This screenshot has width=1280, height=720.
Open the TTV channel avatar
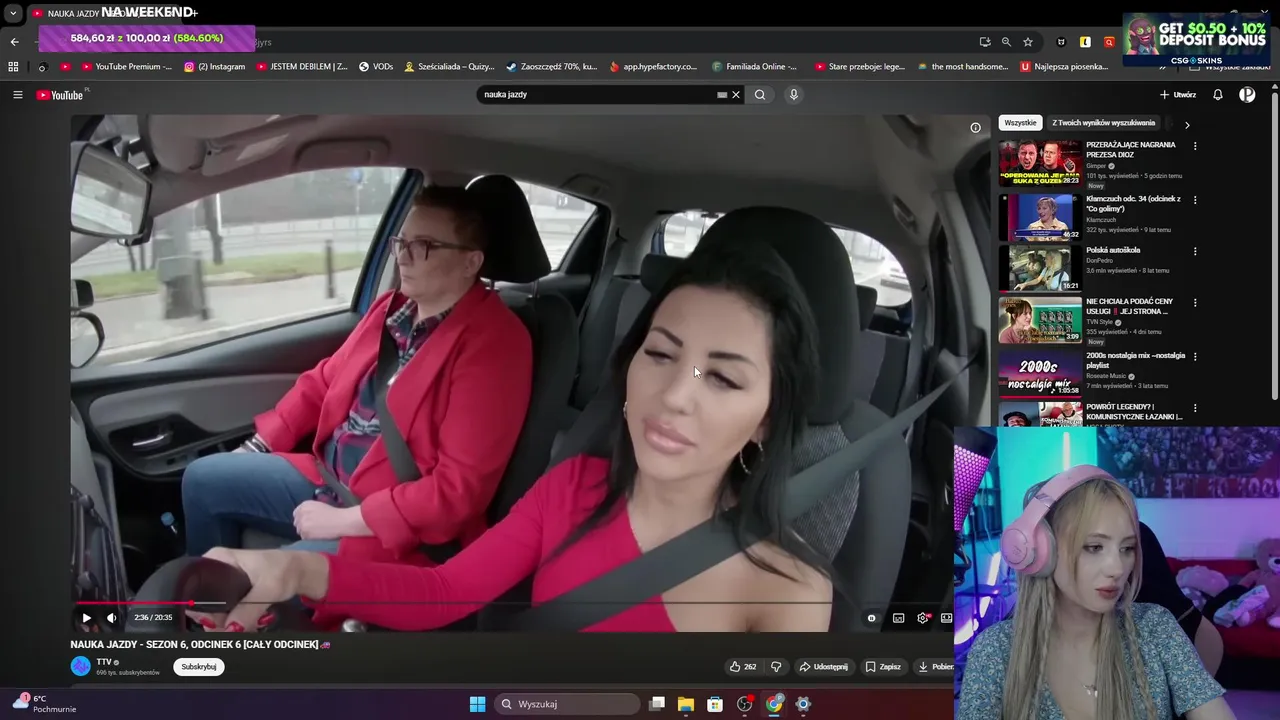80,666
